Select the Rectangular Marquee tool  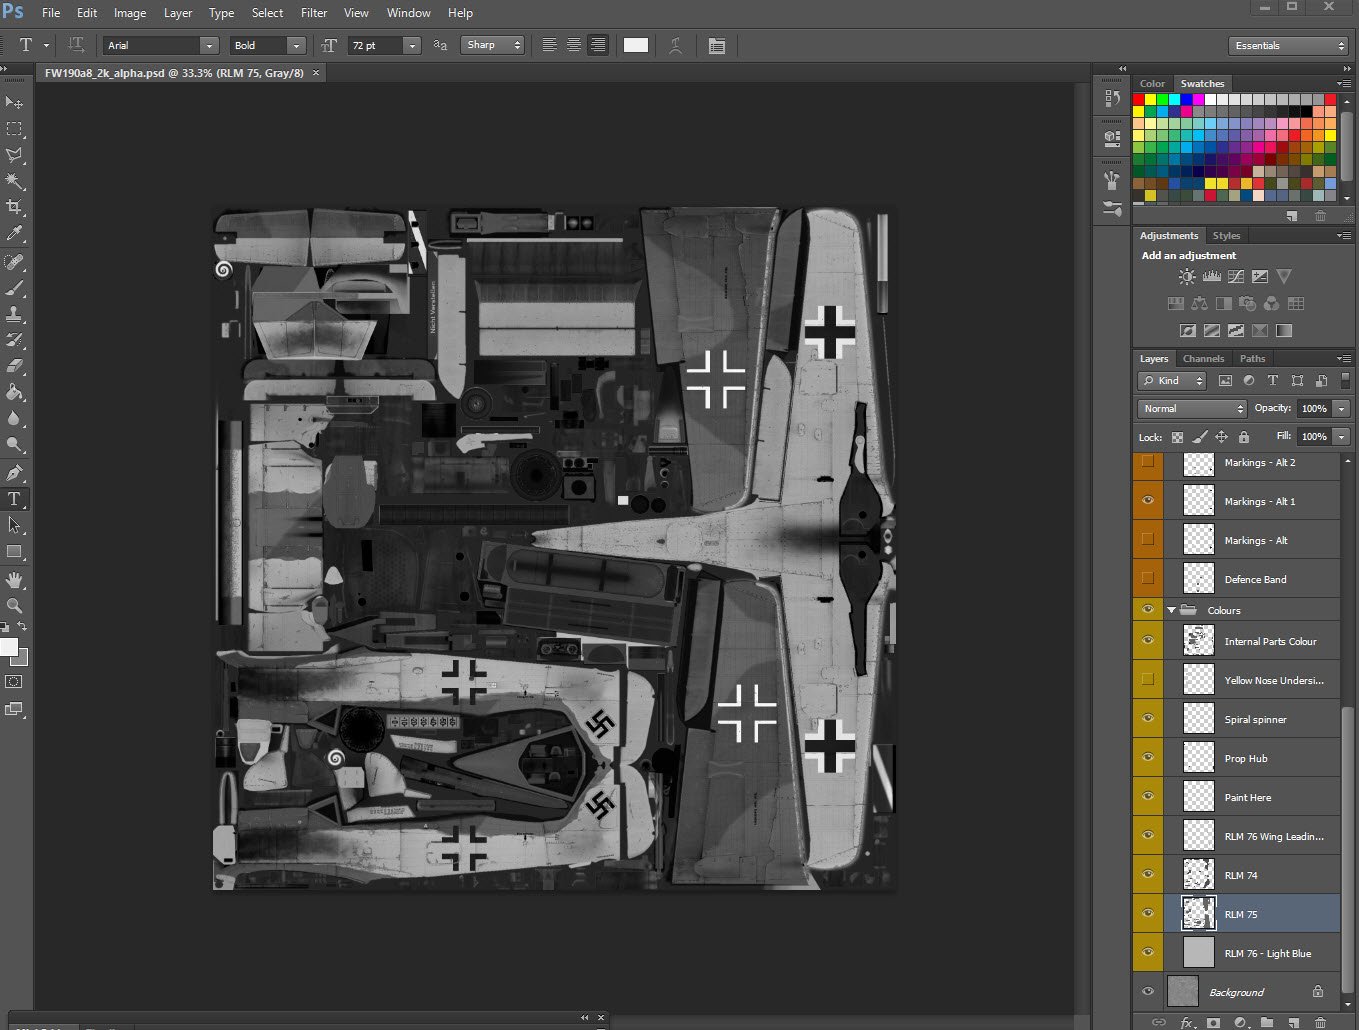click(14, 129)
